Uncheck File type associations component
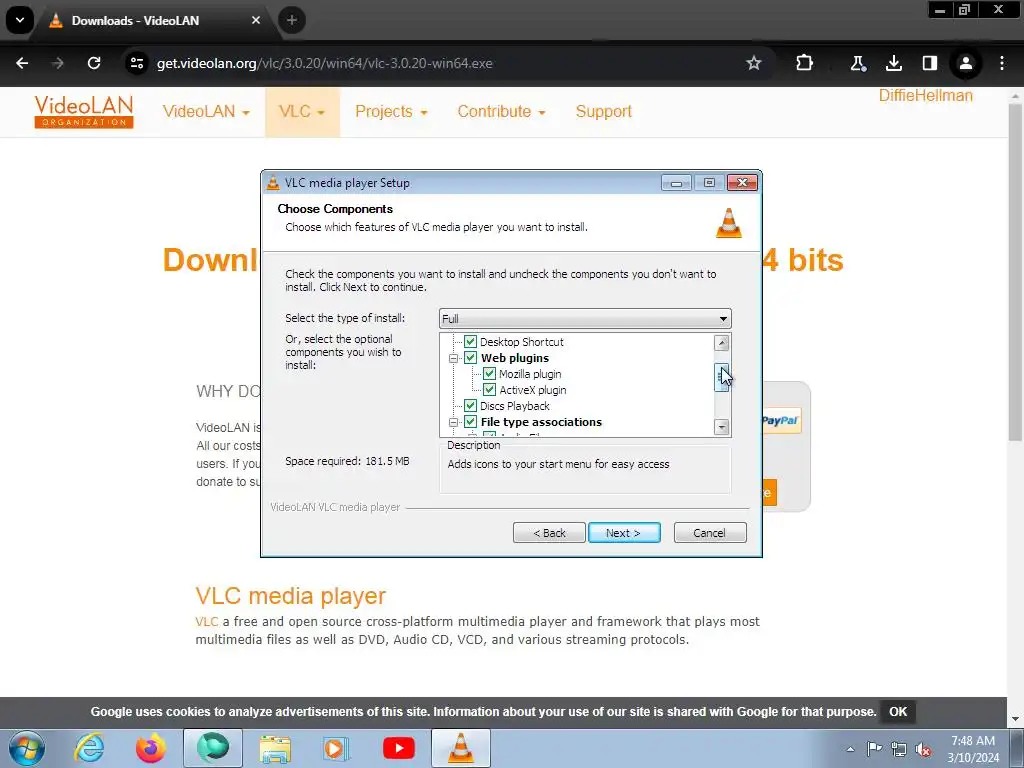This screenshot has height=768, width=1024. (470, 422)
